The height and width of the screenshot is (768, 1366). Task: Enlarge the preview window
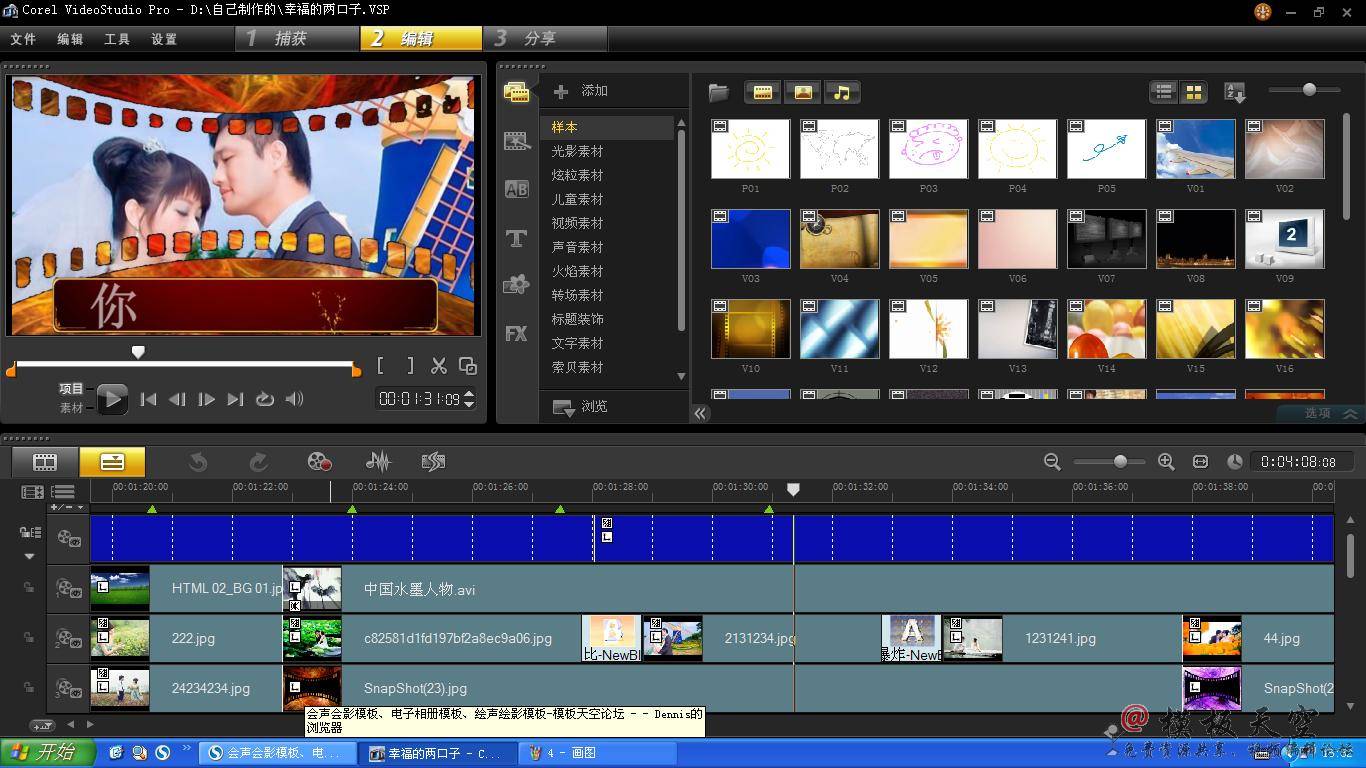[467, 366]
